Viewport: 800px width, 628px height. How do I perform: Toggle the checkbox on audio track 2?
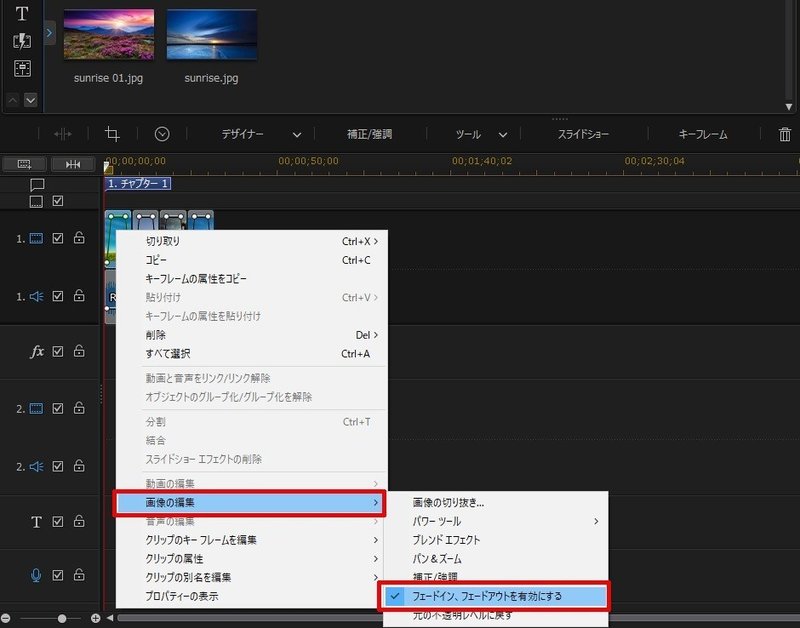tap(57, 465)
